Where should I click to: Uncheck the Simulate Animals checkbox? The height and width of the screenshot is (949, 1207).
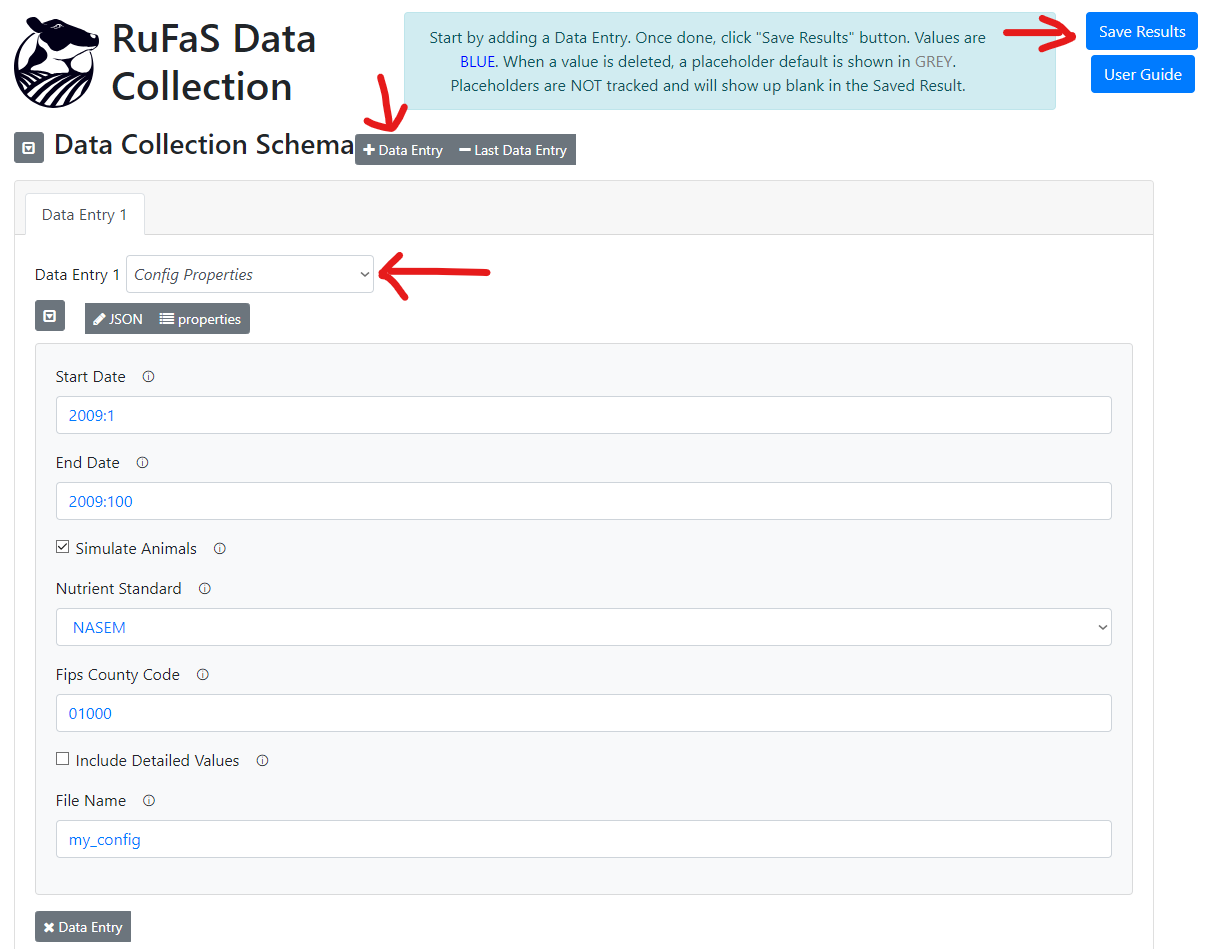click(63, 547)
